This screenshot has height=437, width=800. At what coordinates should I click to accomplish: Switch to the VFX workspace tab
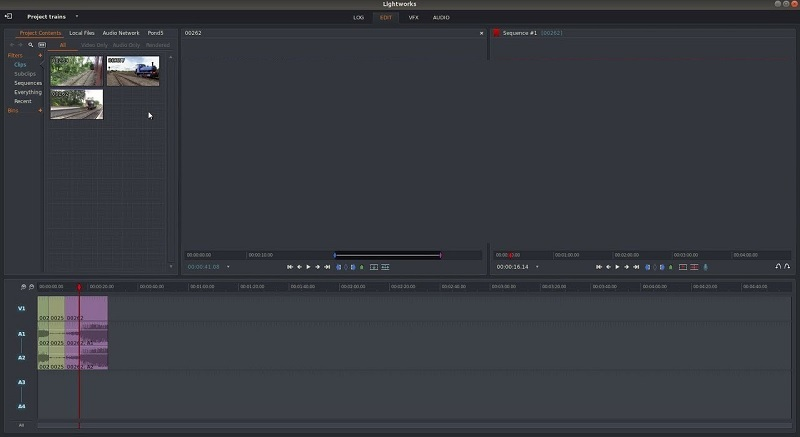[413, 17]
